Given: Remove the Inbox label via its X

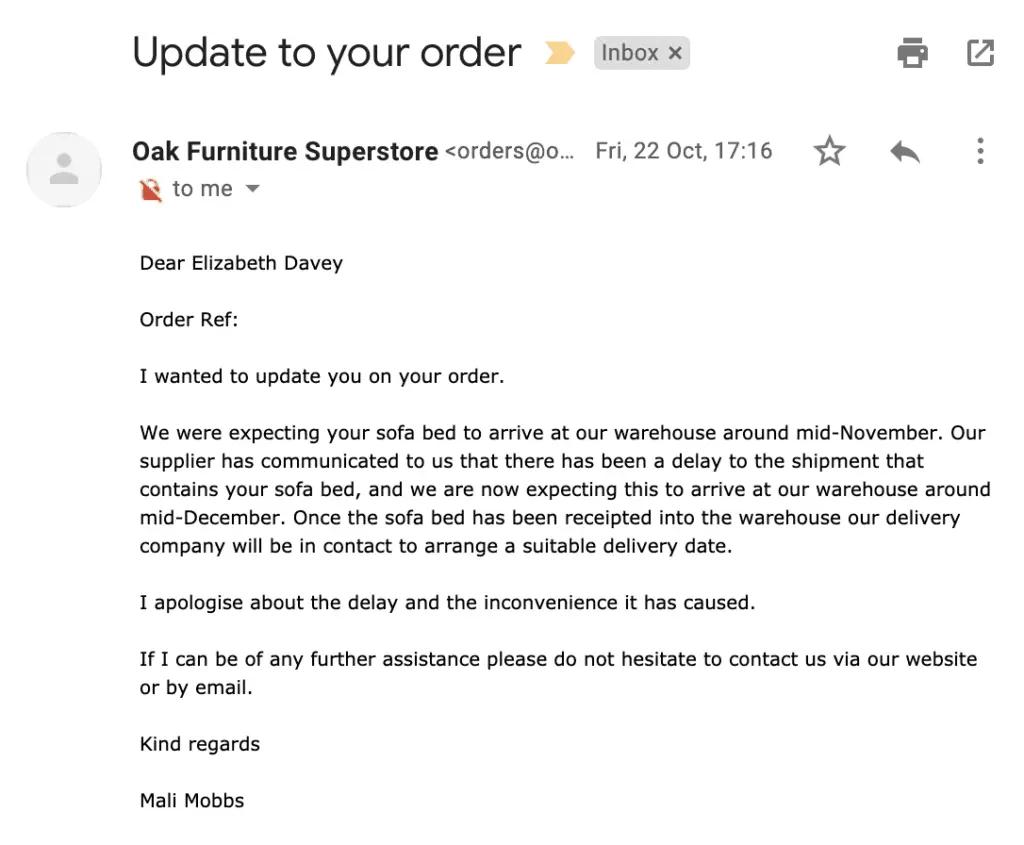Looking at the screenshot, I should pyautogui.click(x=676, y=53).
